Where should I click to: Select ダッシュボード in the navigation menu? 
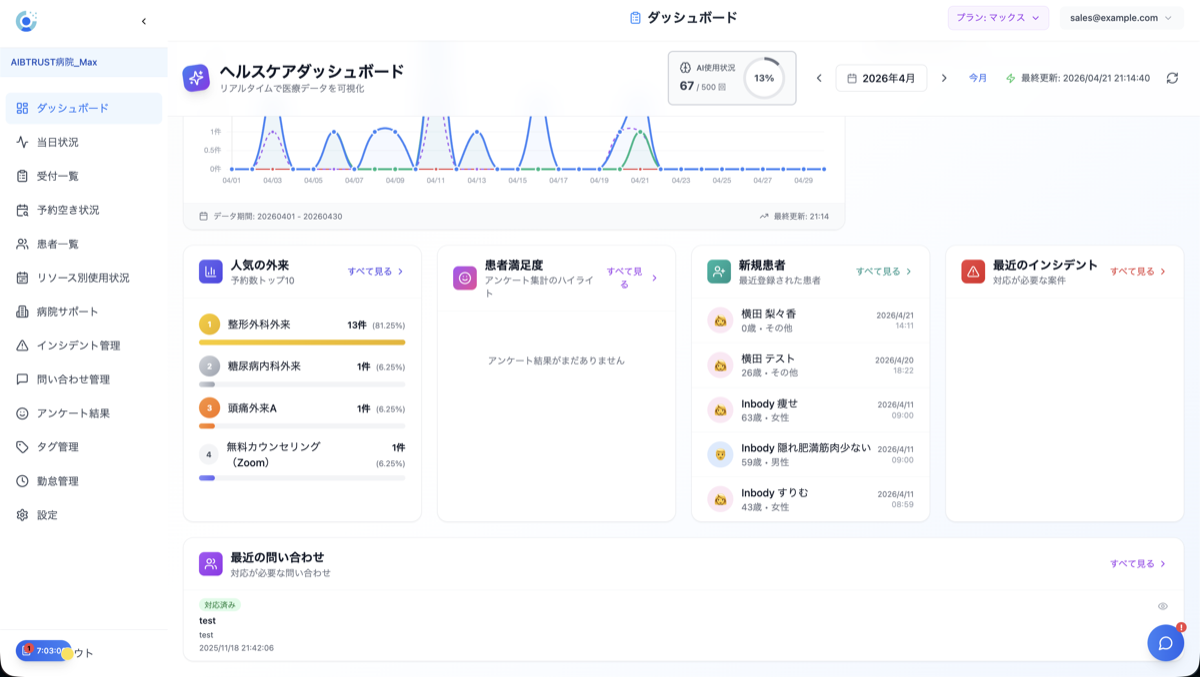[20, 109]
